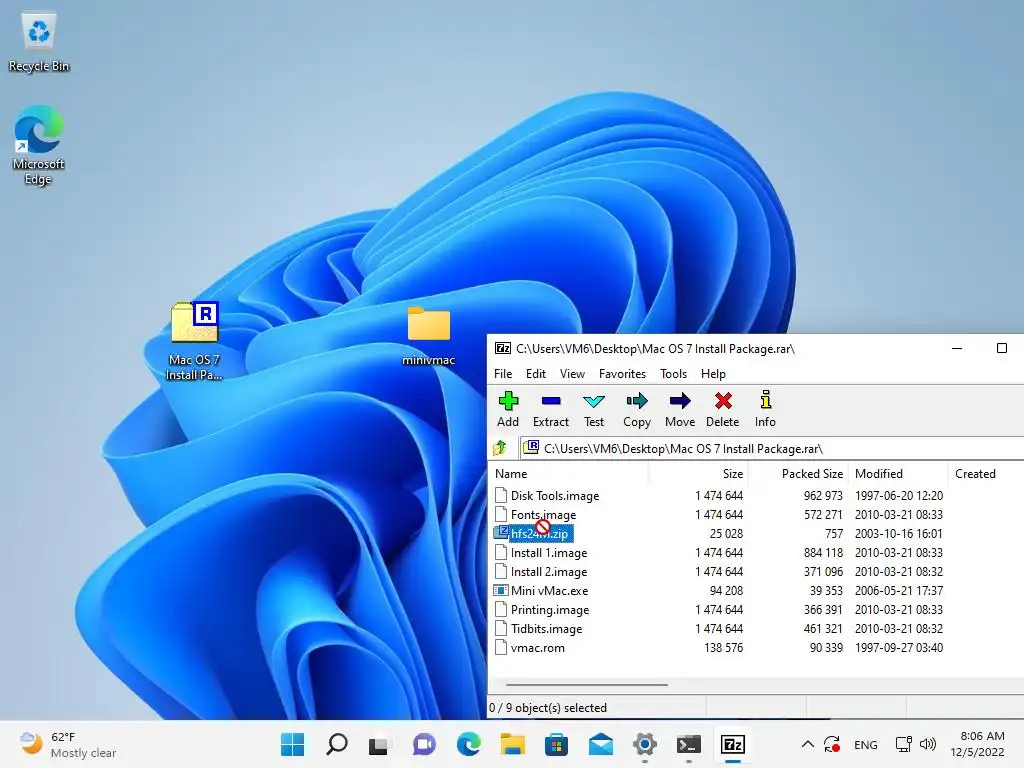This screenshot has height=768, width=1024.
Task: Open File Explorer from taskbar
Action: tap(513, 744)
